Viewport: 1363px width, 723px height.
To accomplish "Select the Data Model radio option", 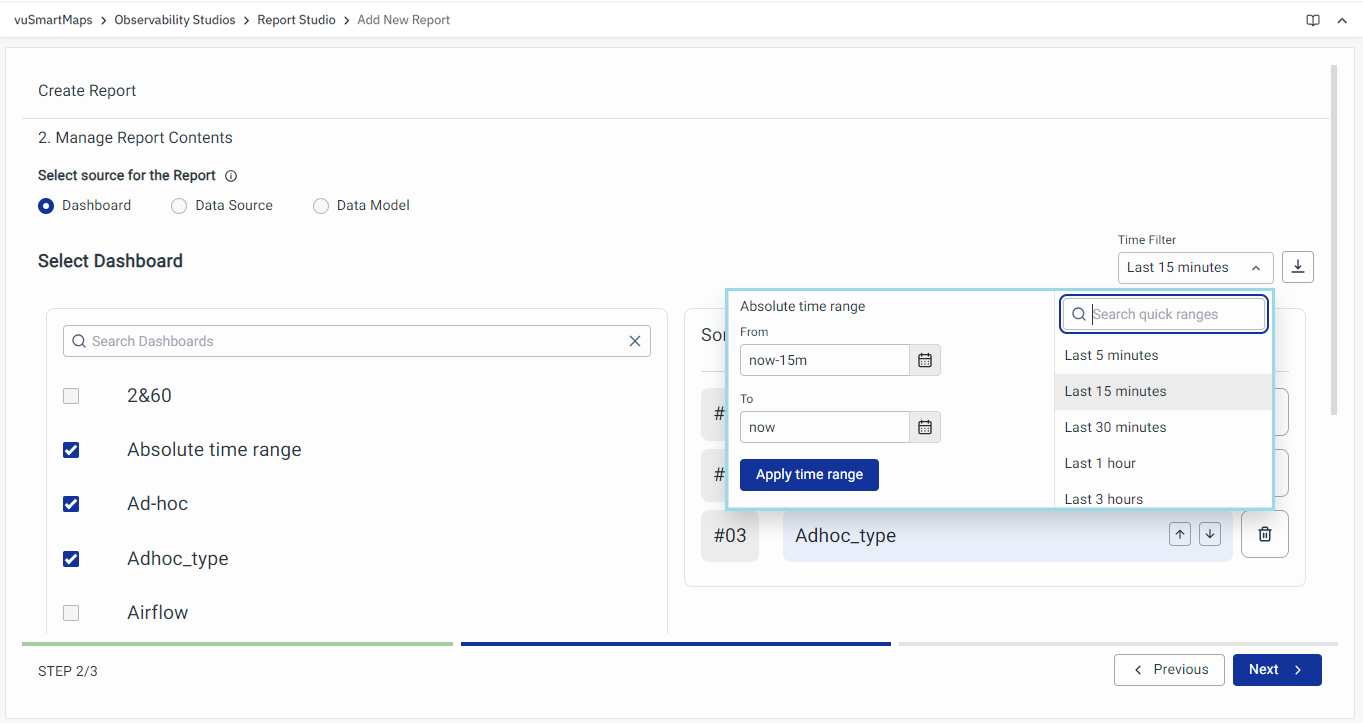I will point(321,206).
